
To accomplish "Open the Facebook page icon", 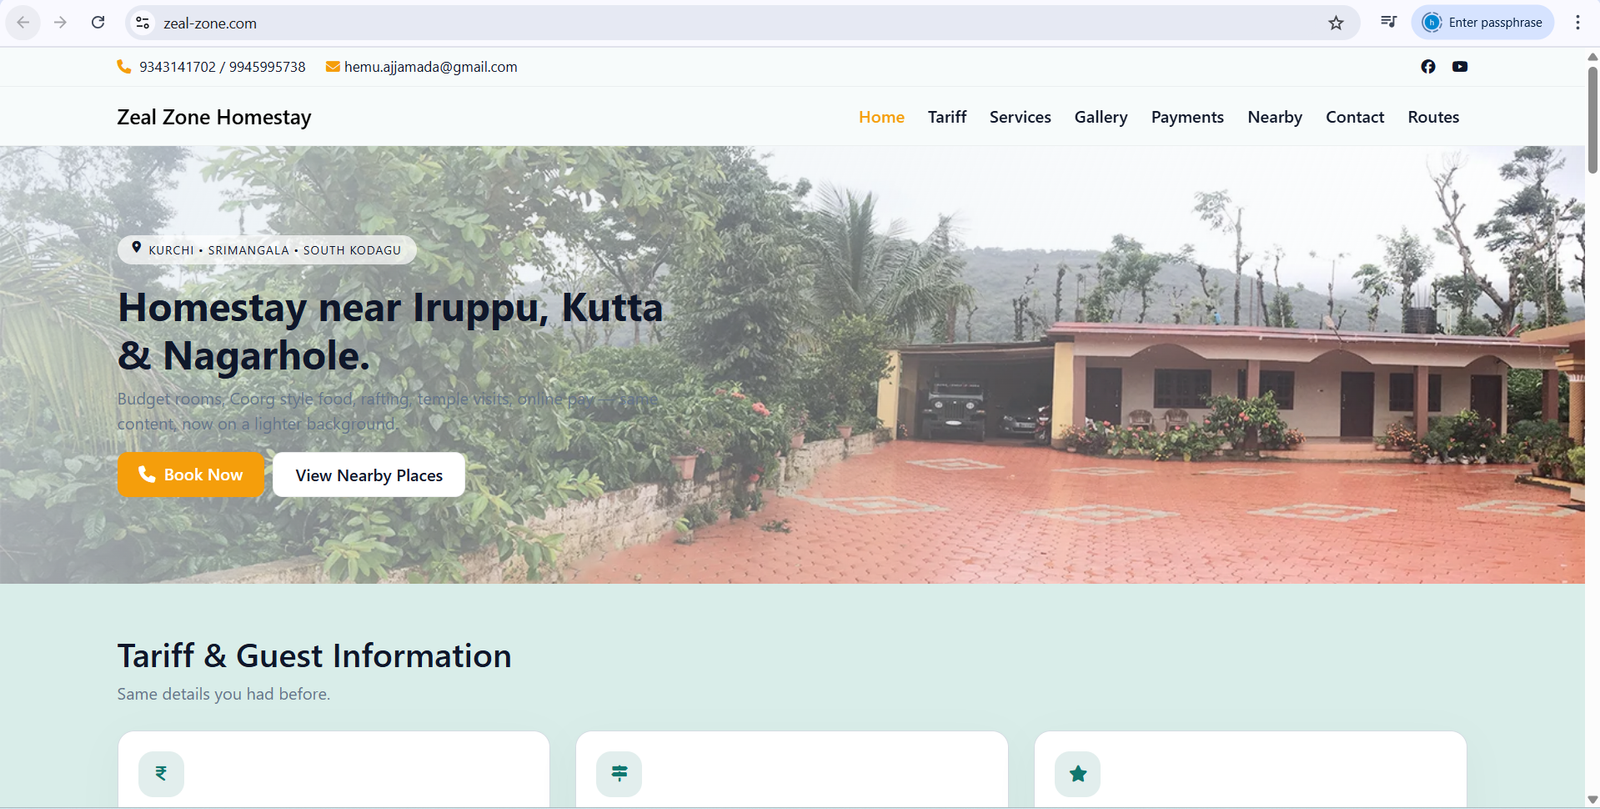I will point(1428,66).
